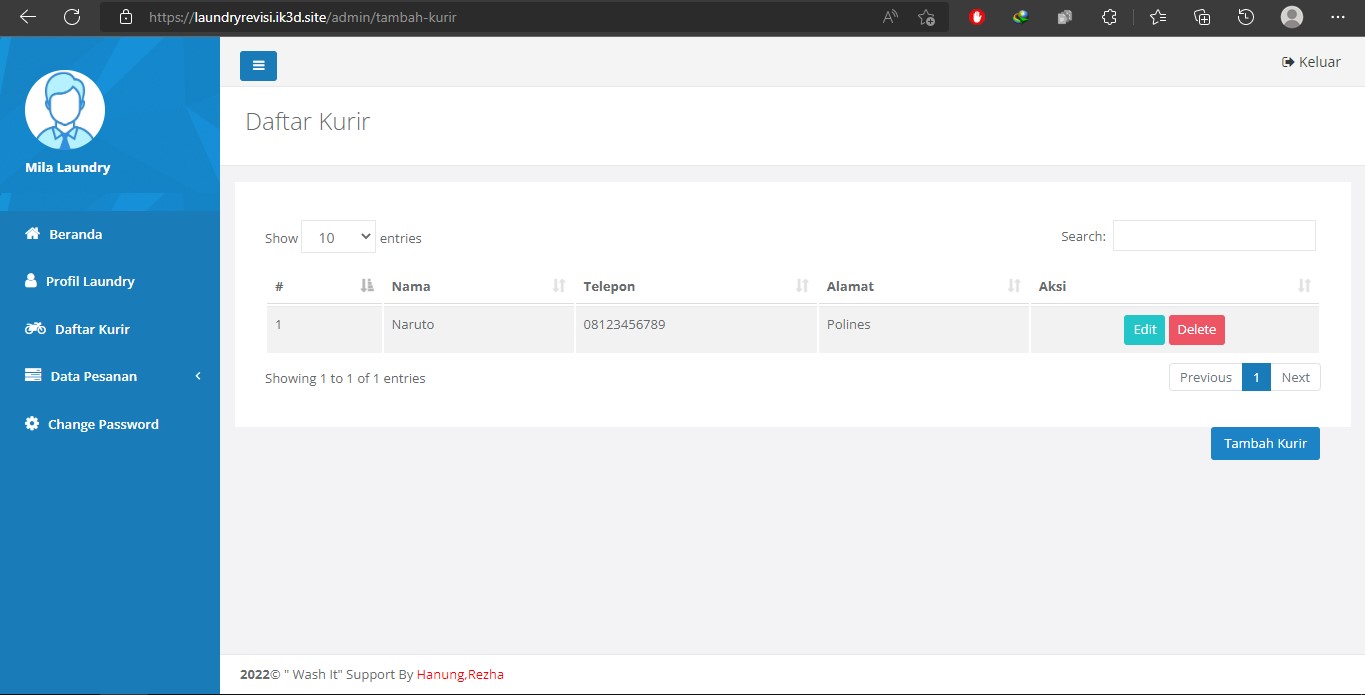Viewport: 1365px width, 695px height.
Task: Edit the Naruto courier entry
Action: (1144, 330)
